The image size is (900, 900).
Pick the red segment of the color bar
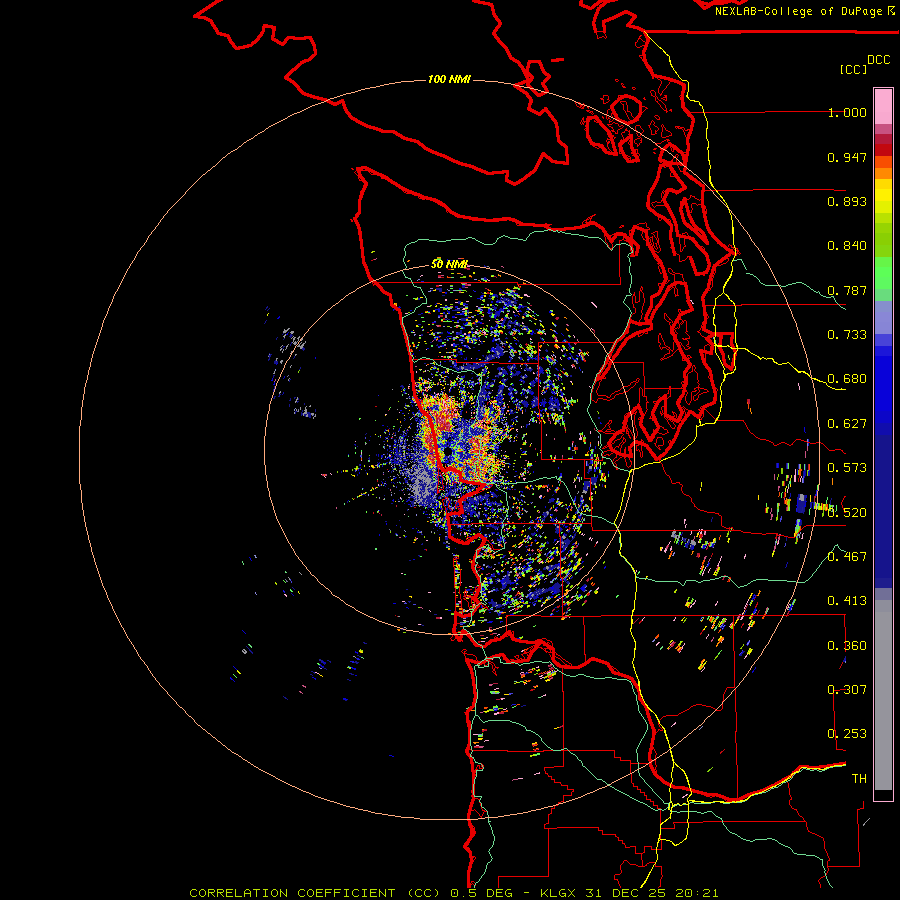(x=883, y=150)
